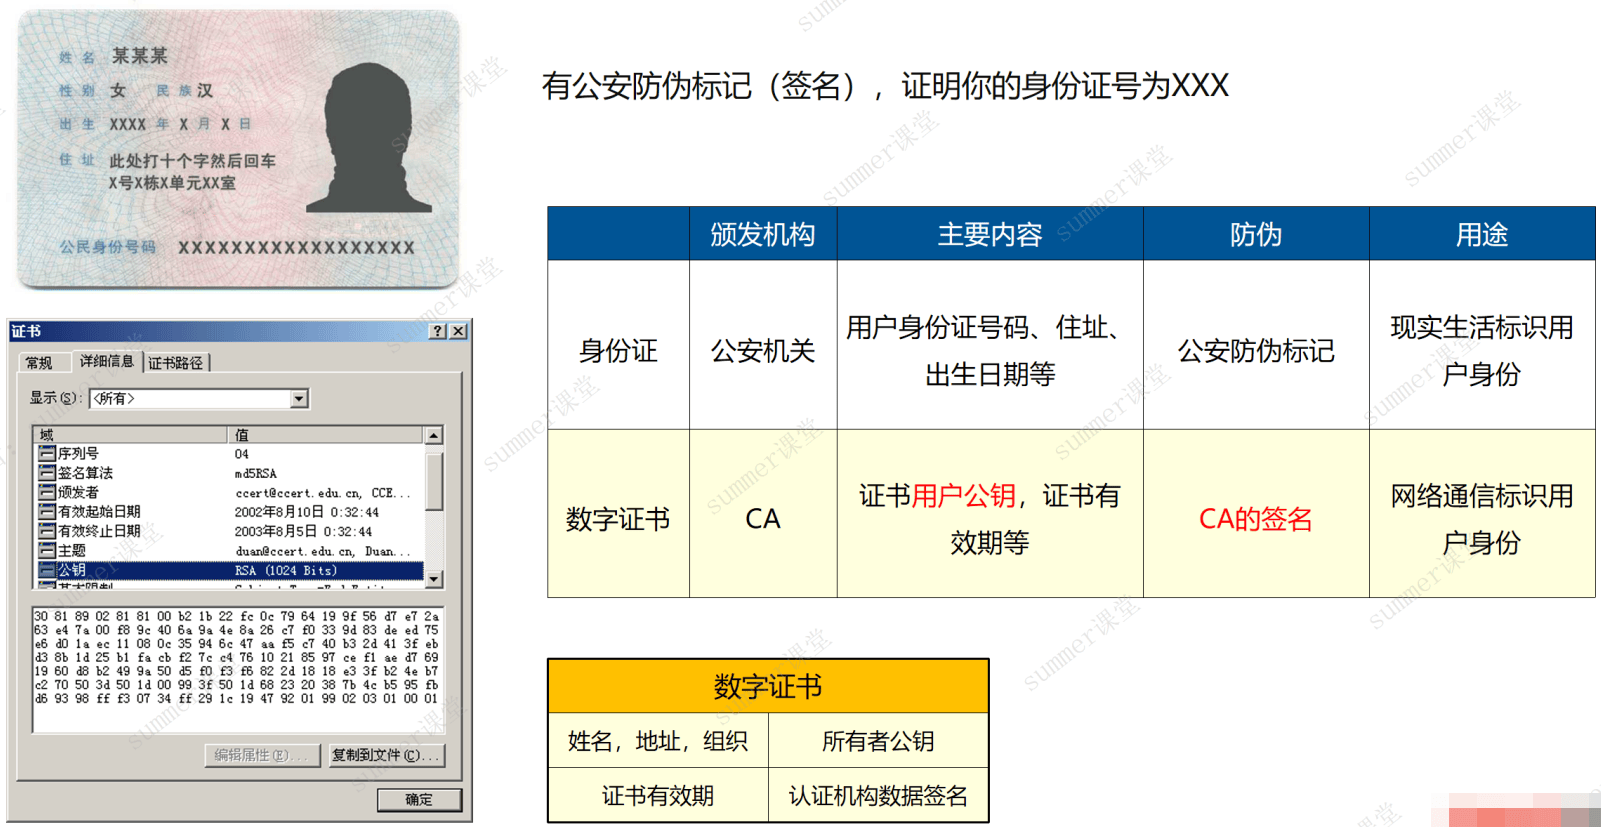The image size is (1601, 827).
Task: Click the field icon beside 公钥
Action: (47, 570)
